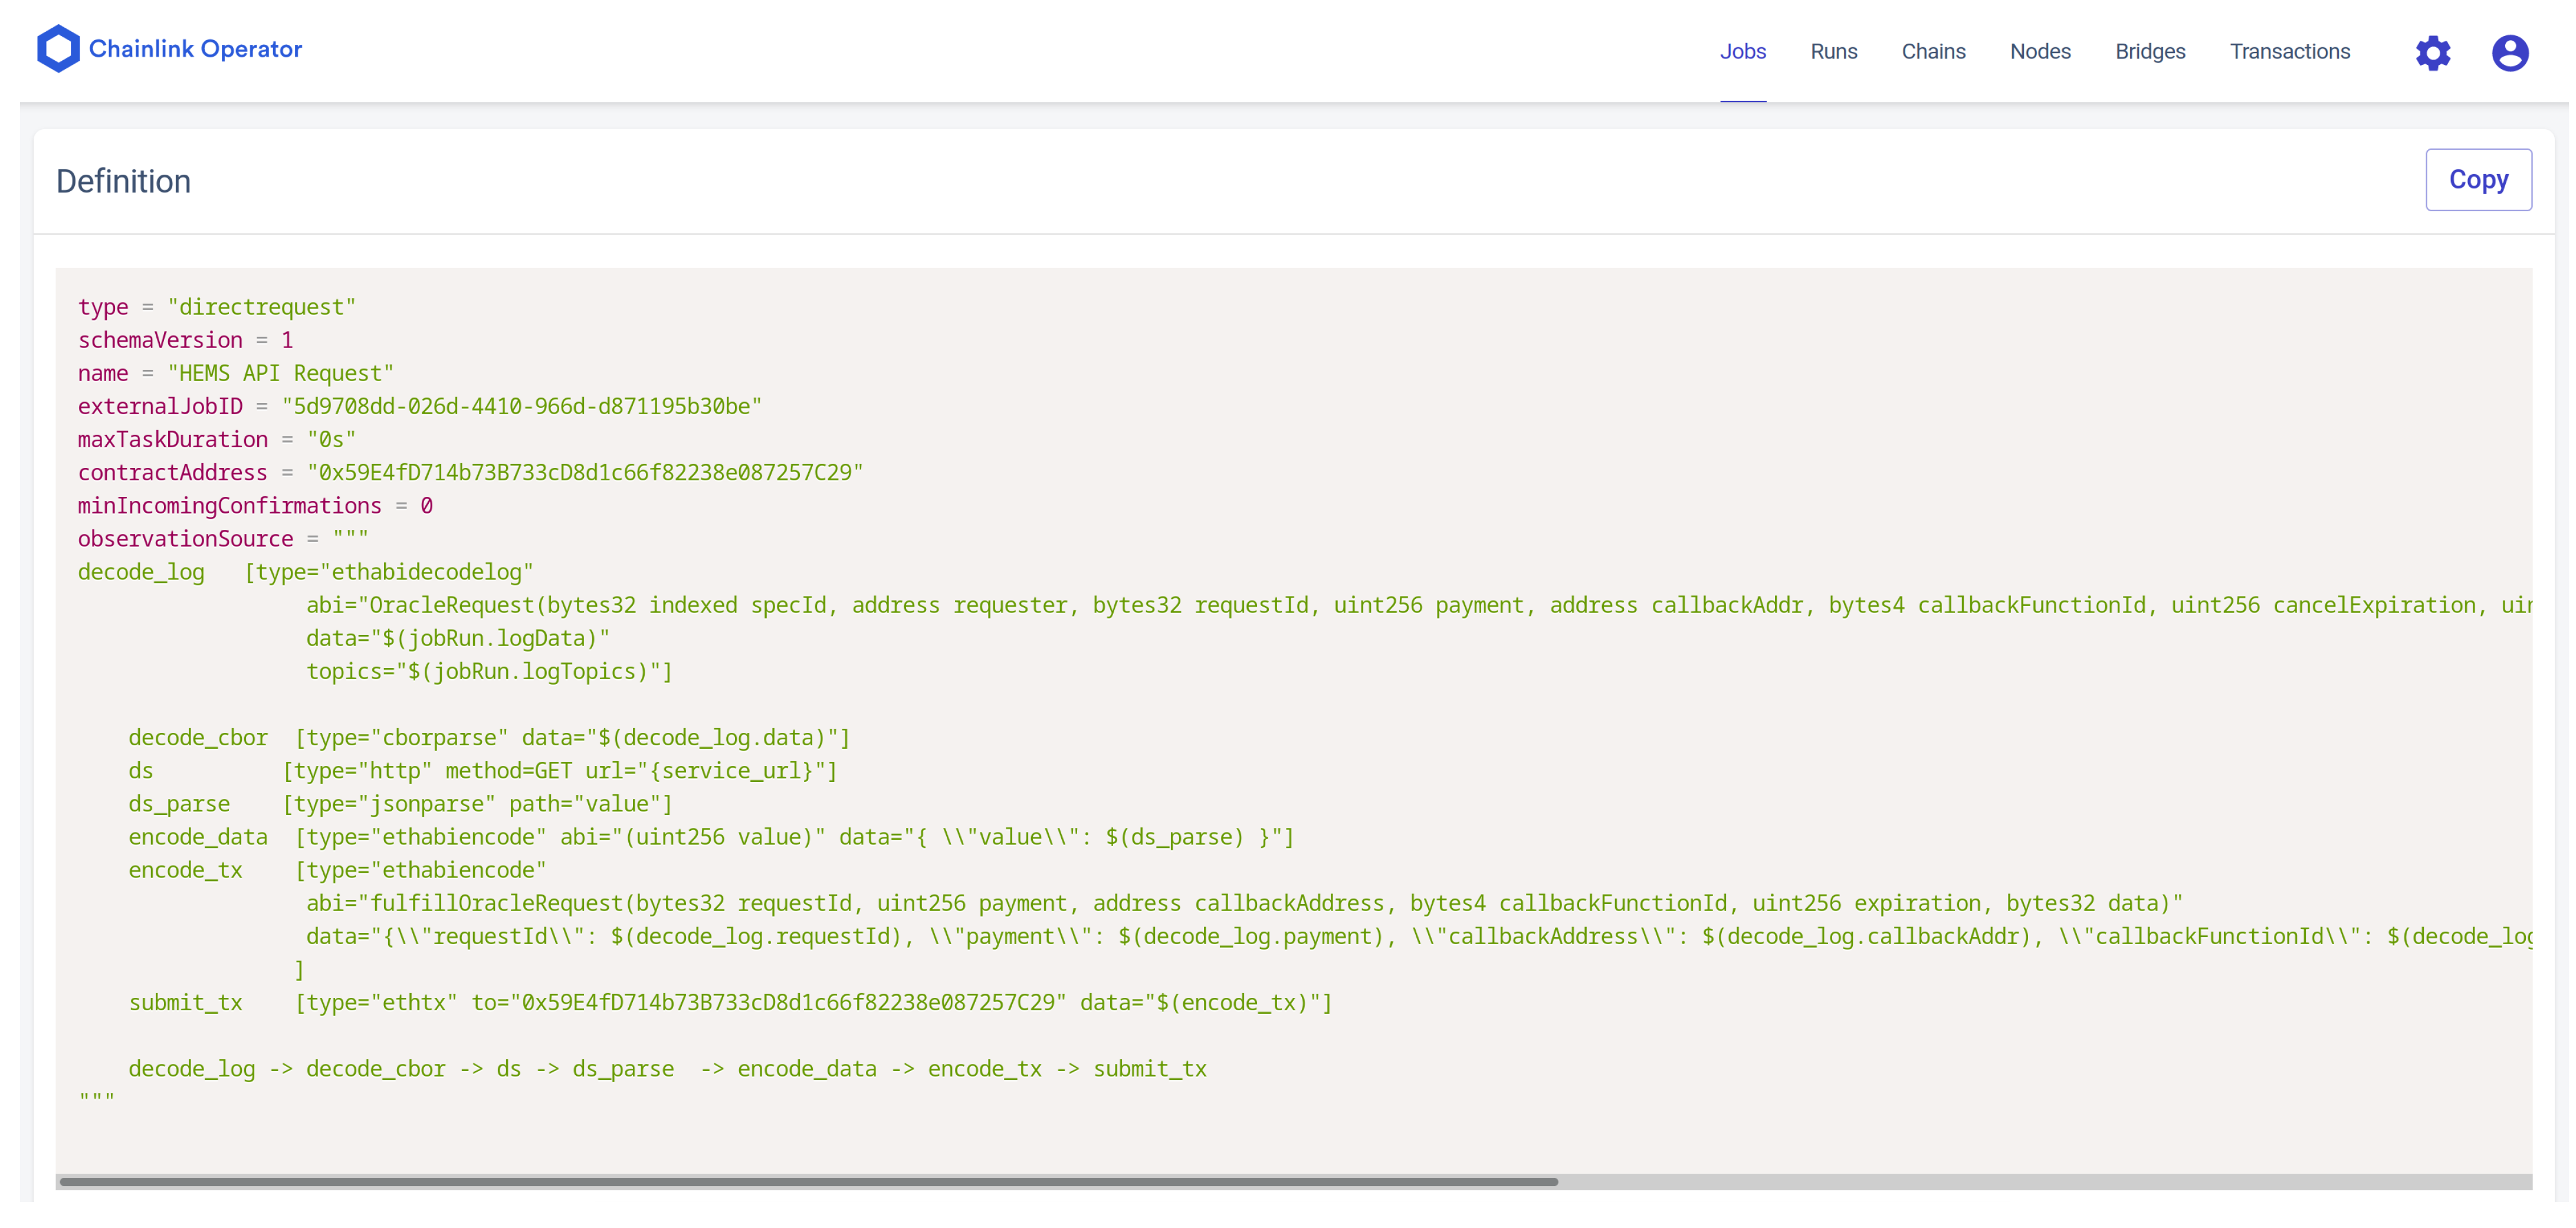Screen dimensions: 2576x1228
Task: Click the observationSource key
Action: 185,539
